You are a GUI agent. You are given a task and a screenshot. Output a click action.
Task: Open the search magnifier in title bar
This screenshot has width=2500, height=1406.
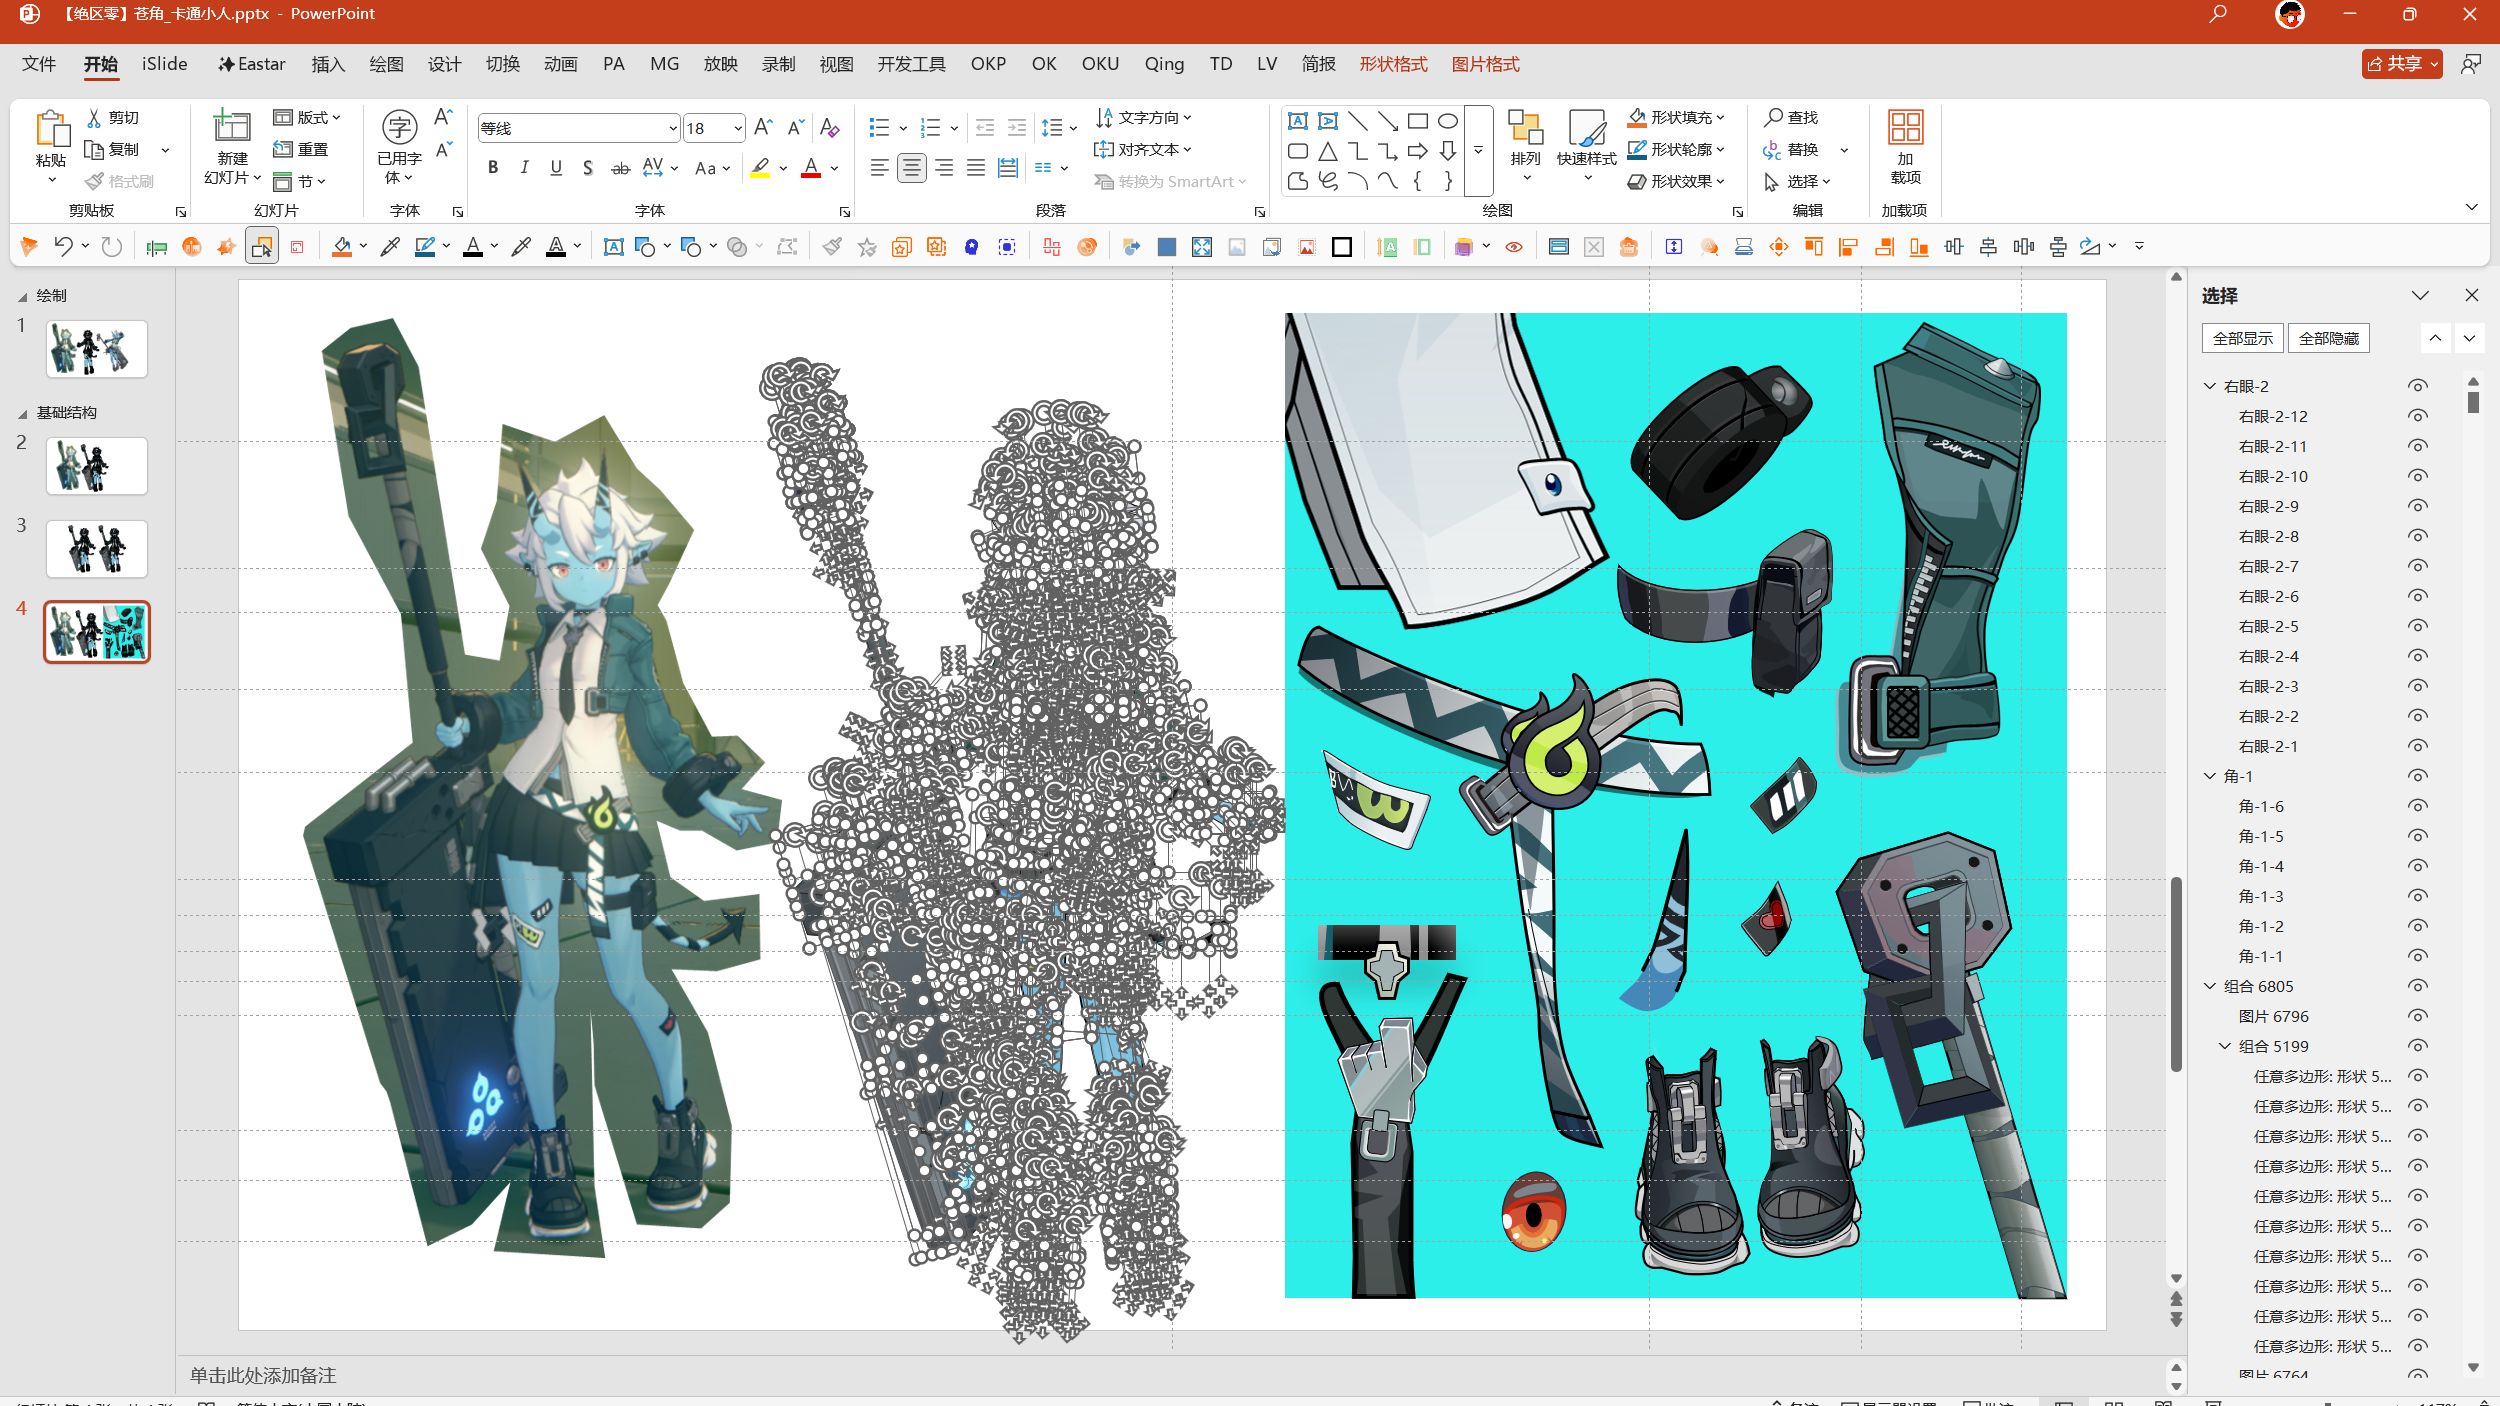2218,14
